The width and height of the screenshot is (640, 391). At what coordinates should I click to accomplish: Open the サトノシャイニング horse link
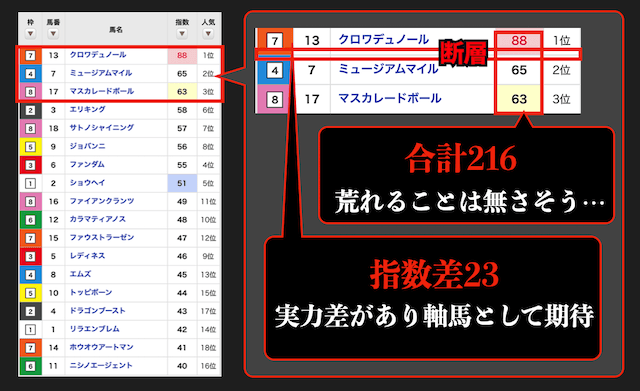[102, 128]
